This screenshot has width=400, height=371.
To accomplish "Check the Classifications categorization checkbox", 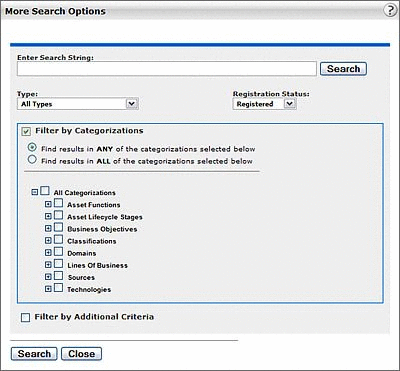I will pyautogui.click(x=58, y=240).
